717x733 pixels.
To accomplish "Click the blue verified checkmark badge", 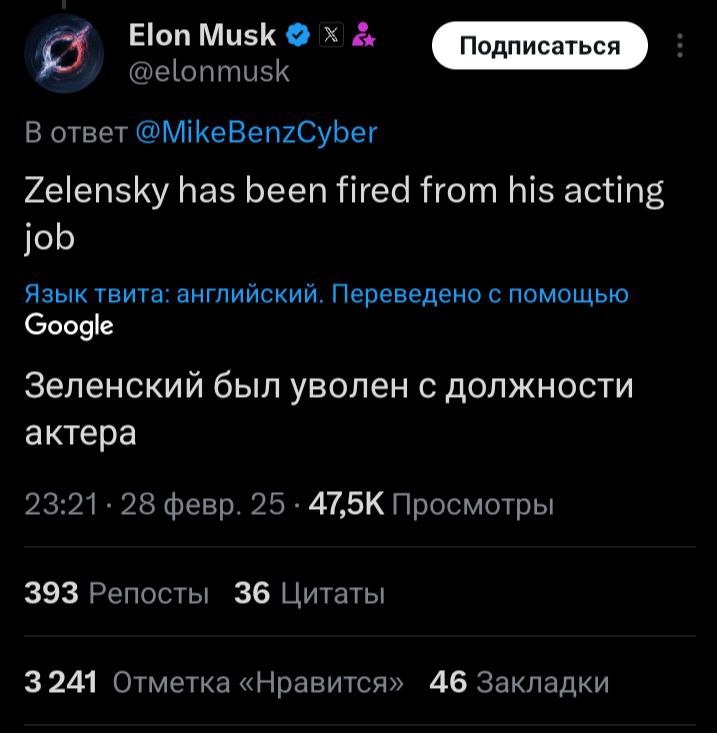I will click(297, 38).
